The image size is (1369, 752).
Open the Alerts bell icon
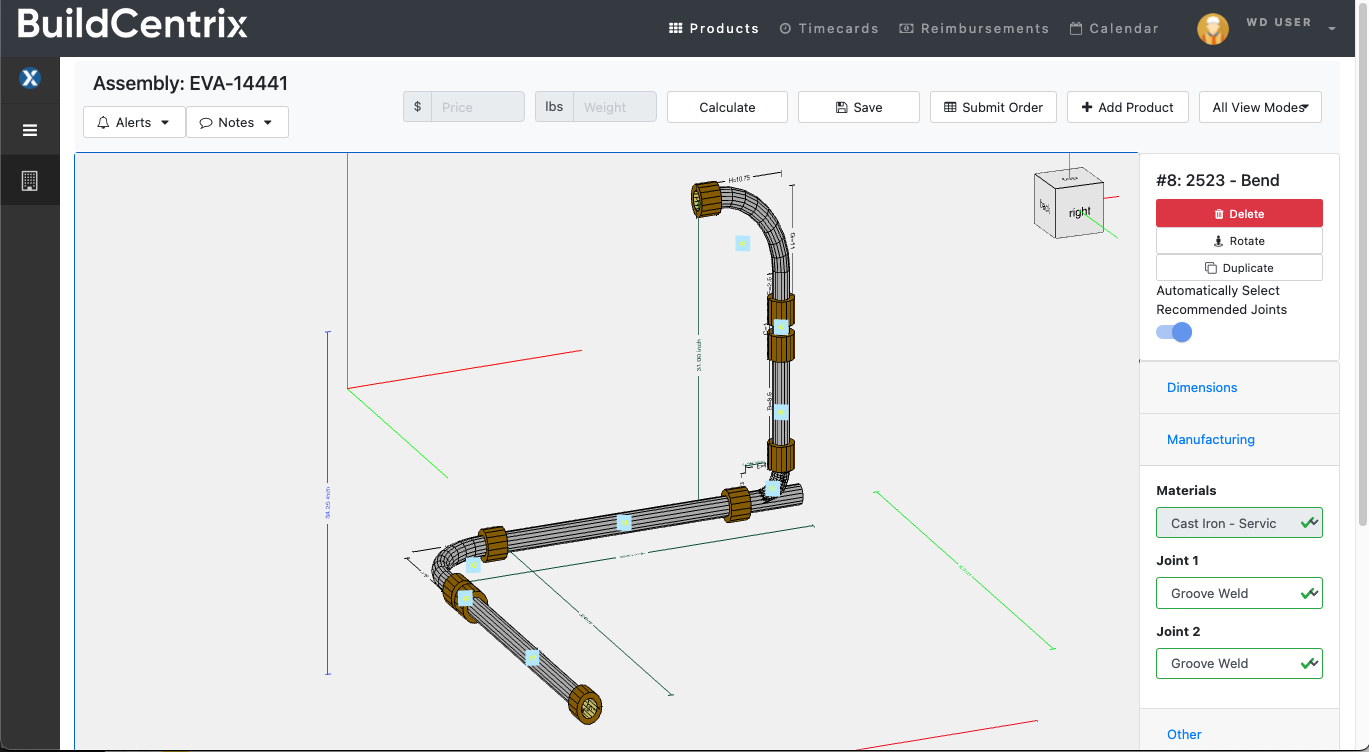pos(104,122)
